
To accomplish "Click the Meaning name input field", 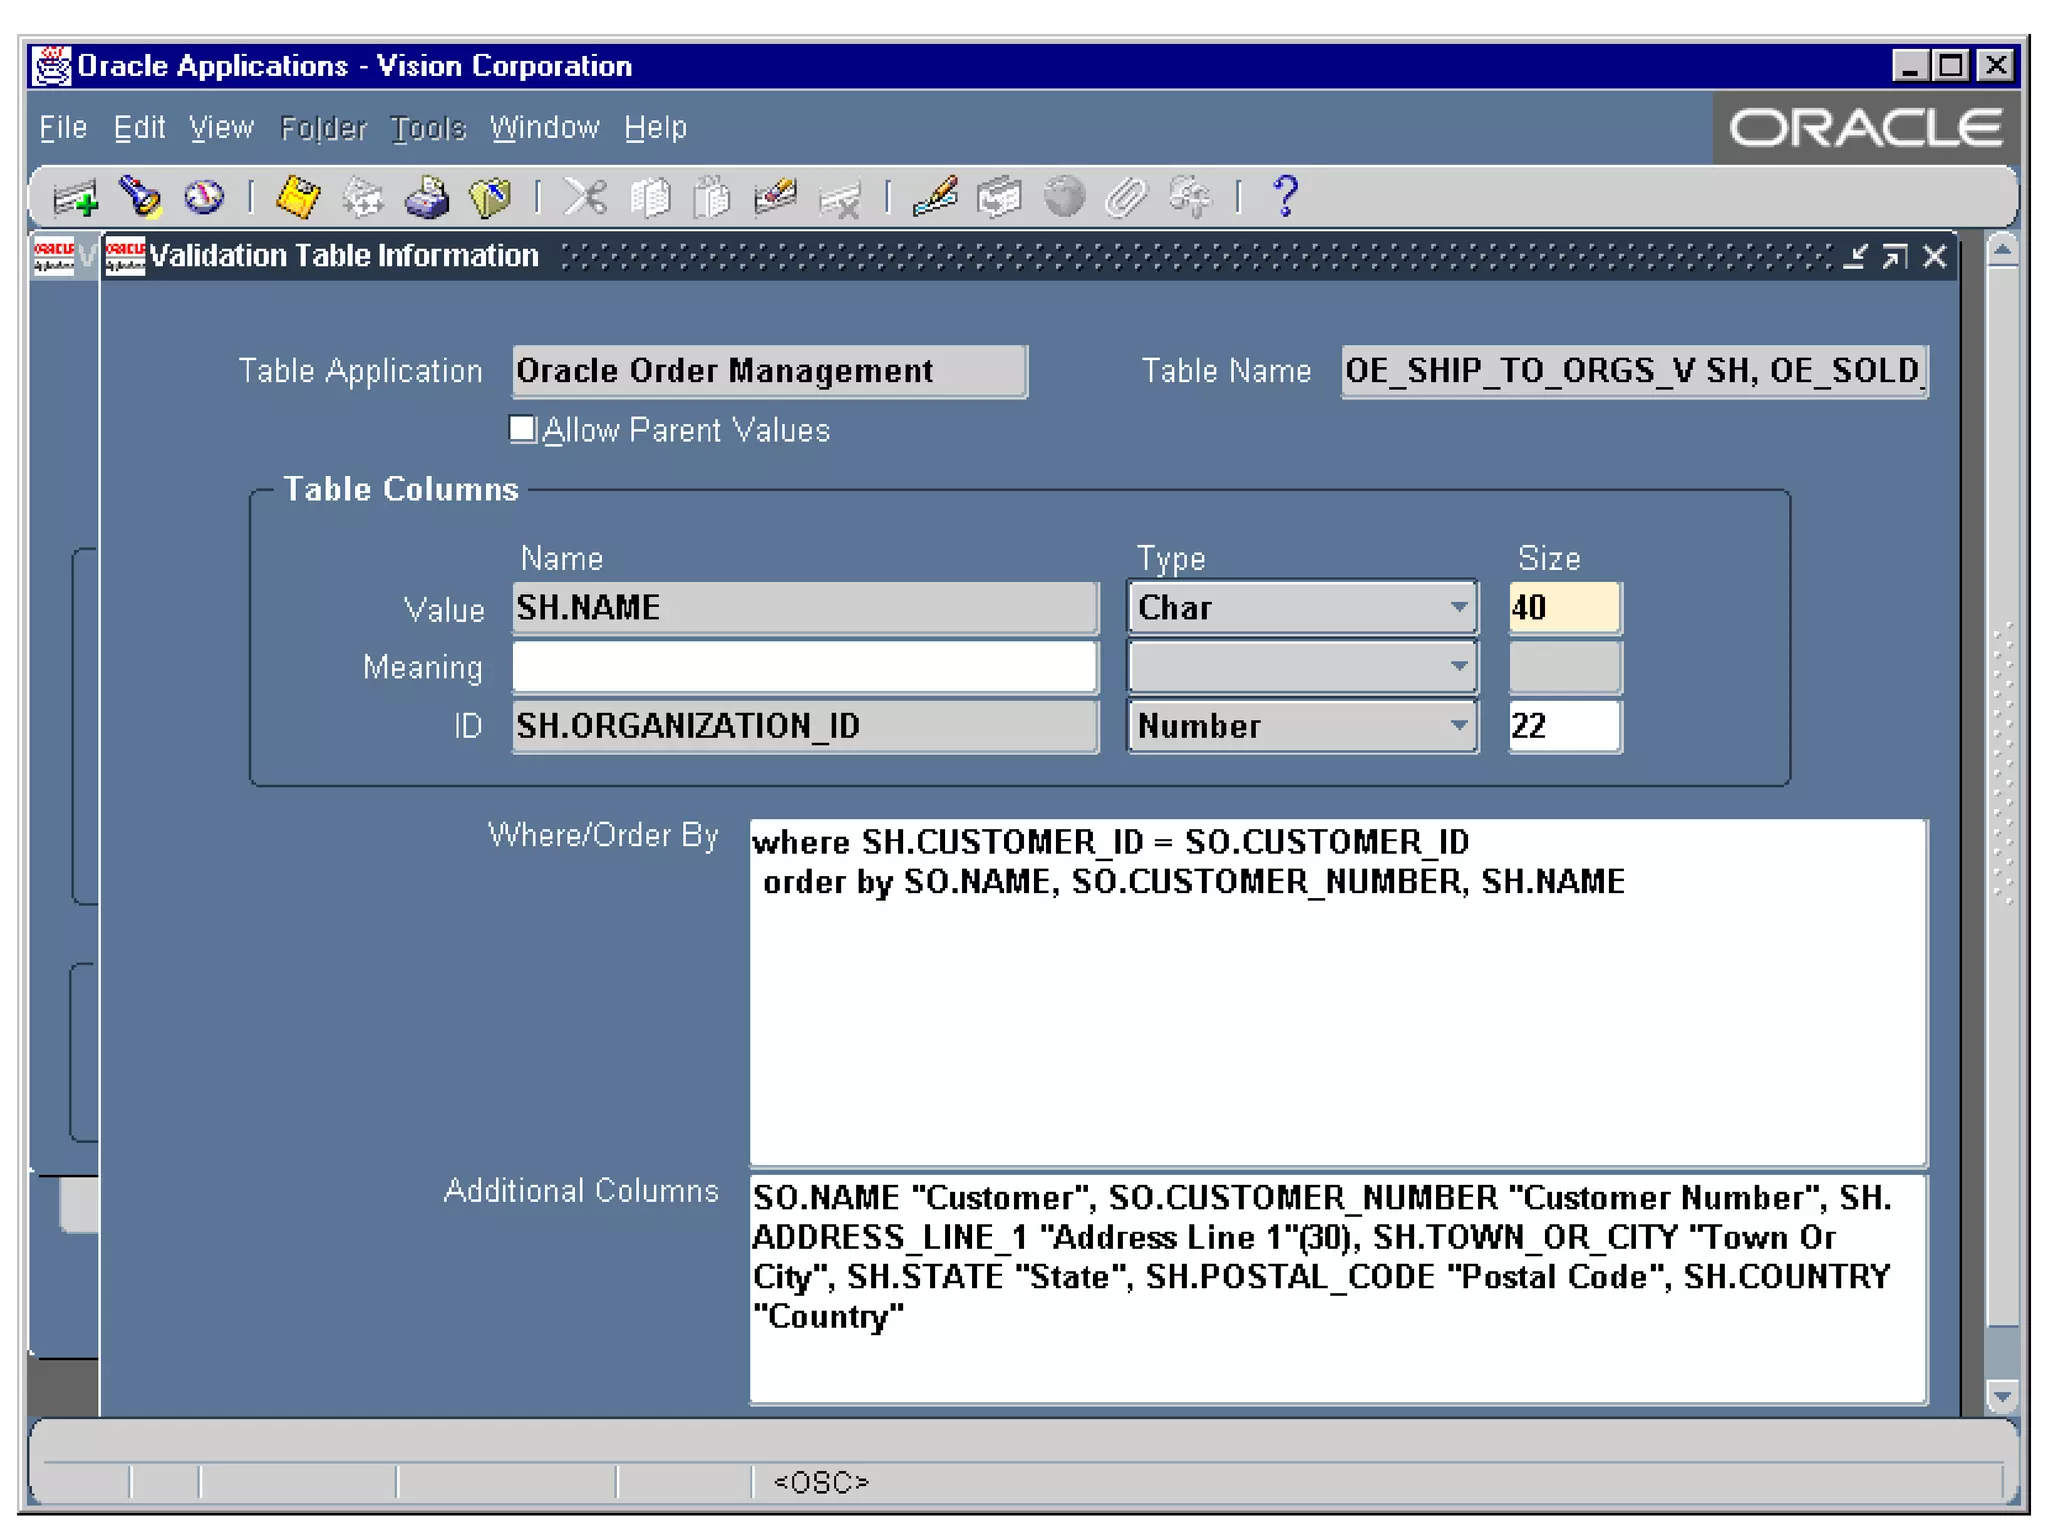I will point(804,666).
